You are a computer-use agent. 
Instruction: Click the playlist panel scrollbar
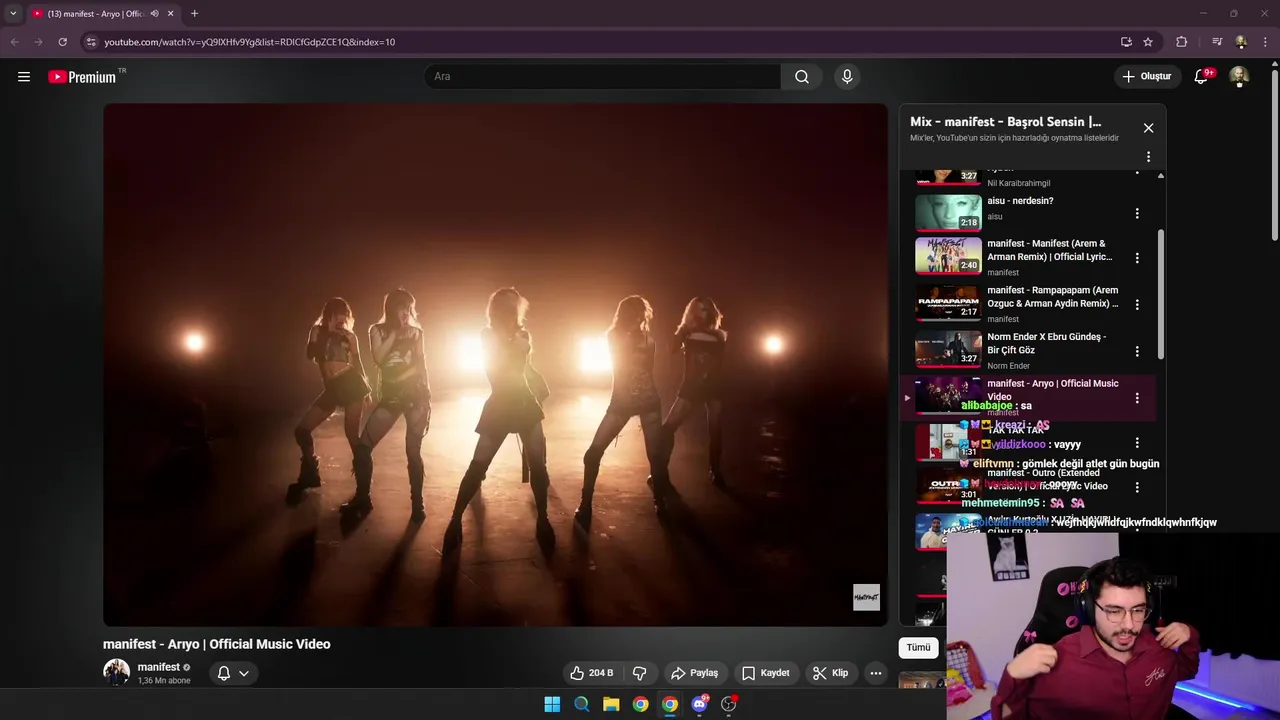[x=1160, y=294]
